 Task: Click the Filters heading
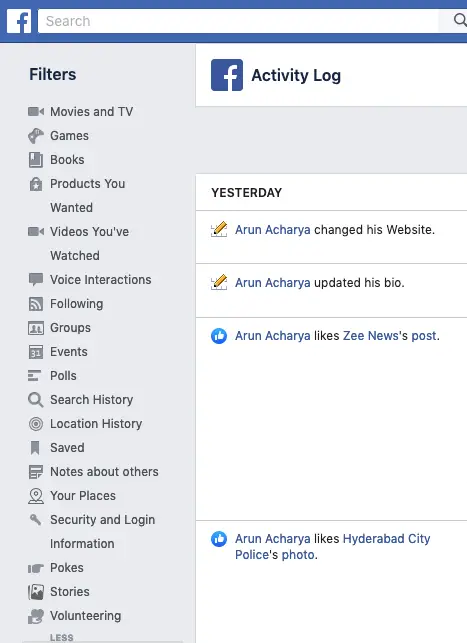pos(52,74)
